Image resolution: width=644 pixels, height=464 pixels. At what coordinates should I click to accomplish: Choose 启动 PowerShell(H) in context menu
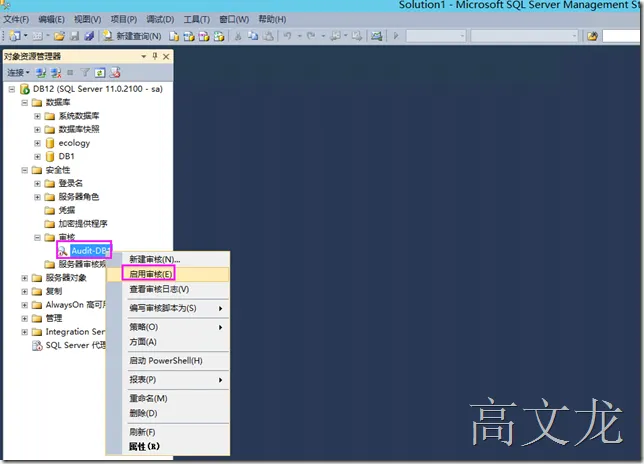[168, 361]
